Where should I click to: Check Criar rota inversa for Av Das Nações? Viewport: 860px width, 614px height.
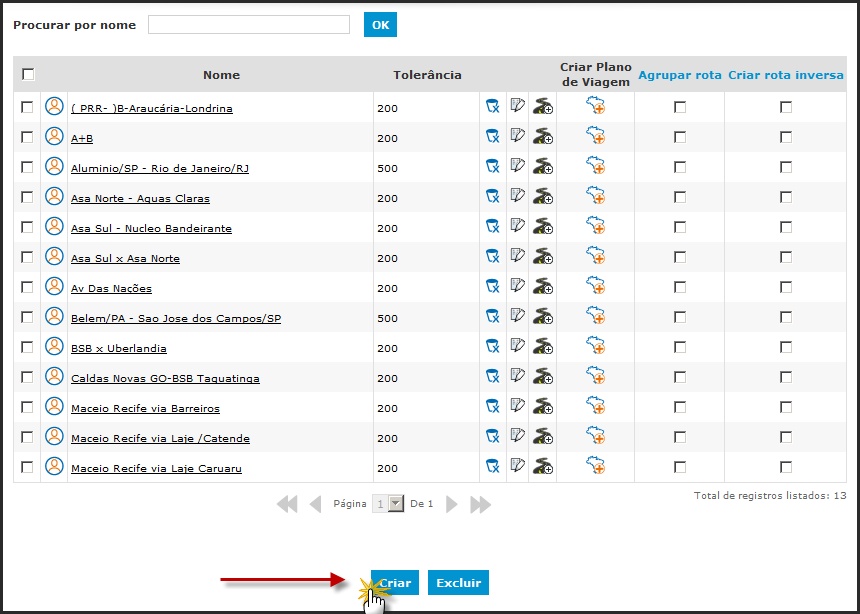click(x=786, y=288)
